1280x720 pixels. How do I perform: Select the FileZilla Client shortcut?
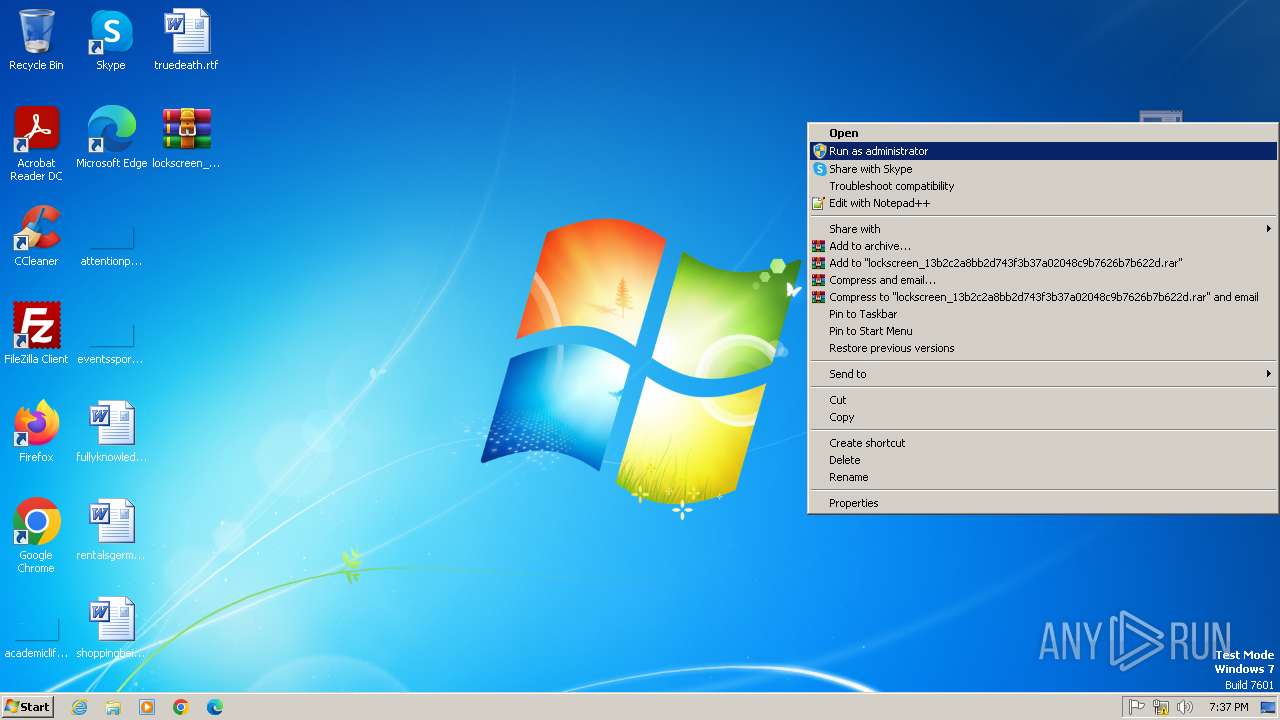pyautogui.click(x=36, y=334)
